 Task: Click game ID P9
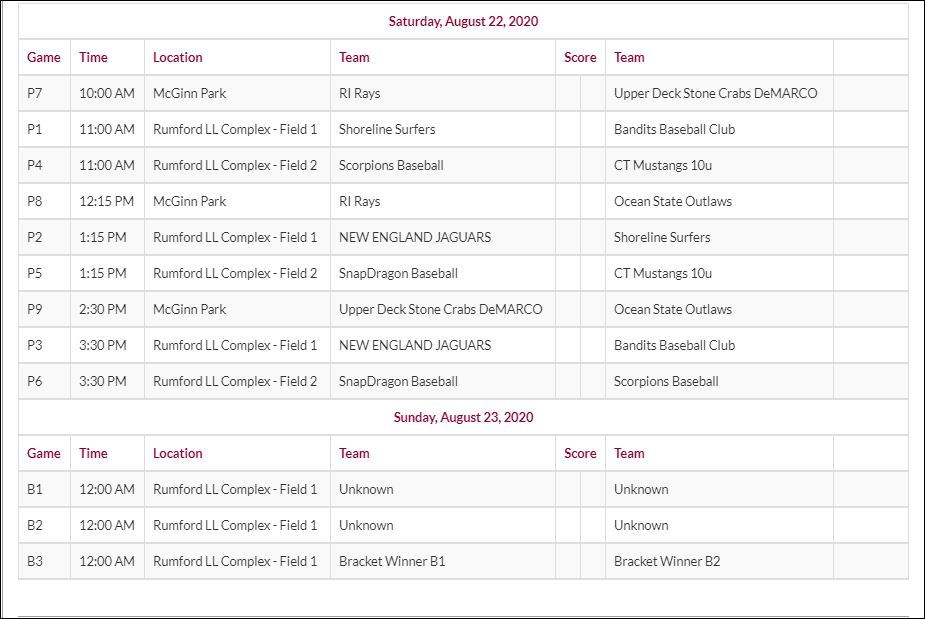coord(35,309)
